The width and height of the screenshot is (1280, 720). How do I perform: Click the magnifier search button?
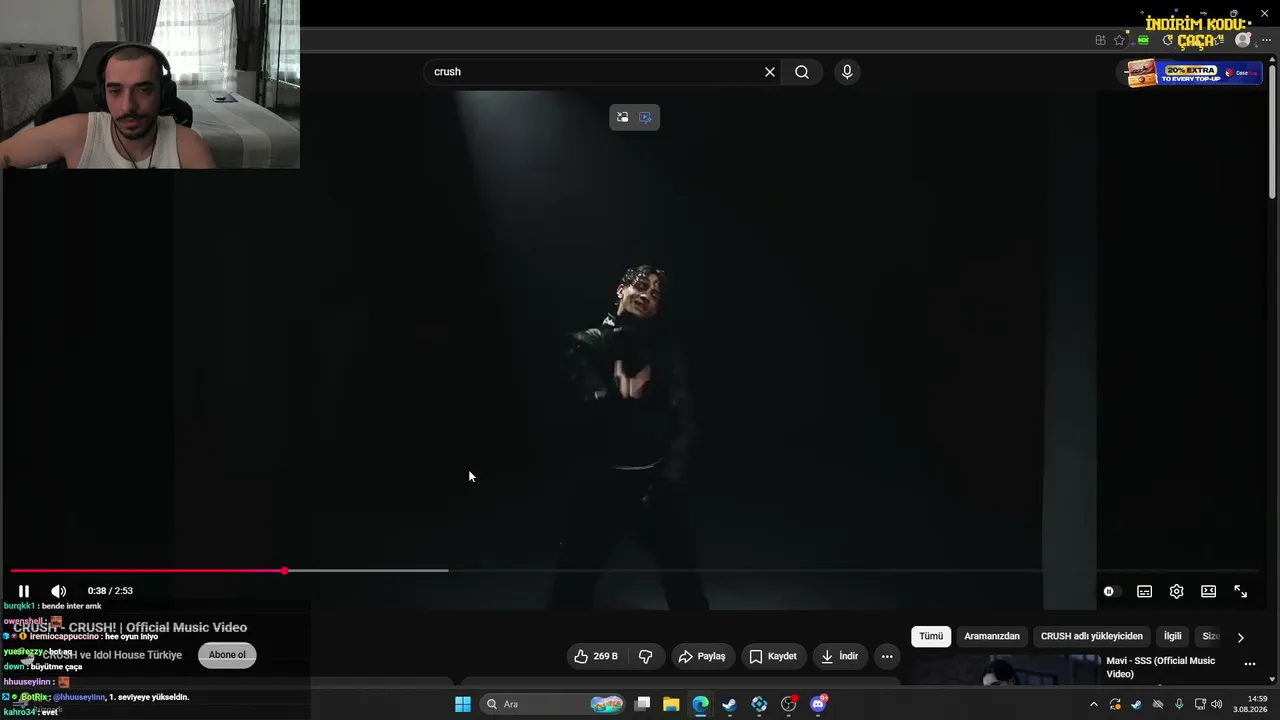coord(802,72)
